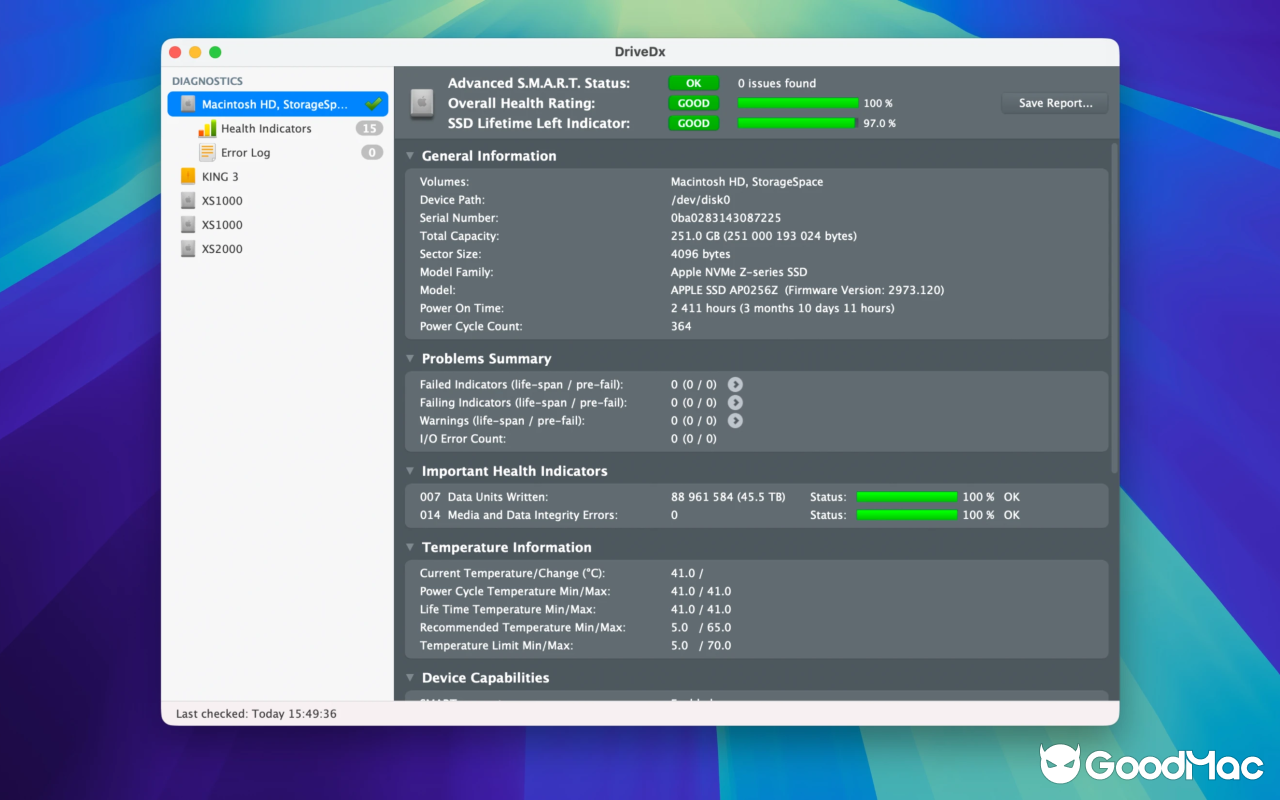This screenshot has width=1280, height=800.
Task: Click the Save Report button
Action: (x=1055, y=103)
